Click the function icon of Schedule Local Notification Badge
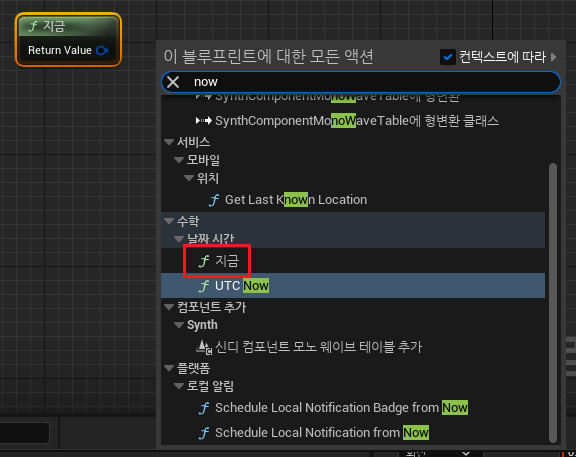 pos(204,408)
